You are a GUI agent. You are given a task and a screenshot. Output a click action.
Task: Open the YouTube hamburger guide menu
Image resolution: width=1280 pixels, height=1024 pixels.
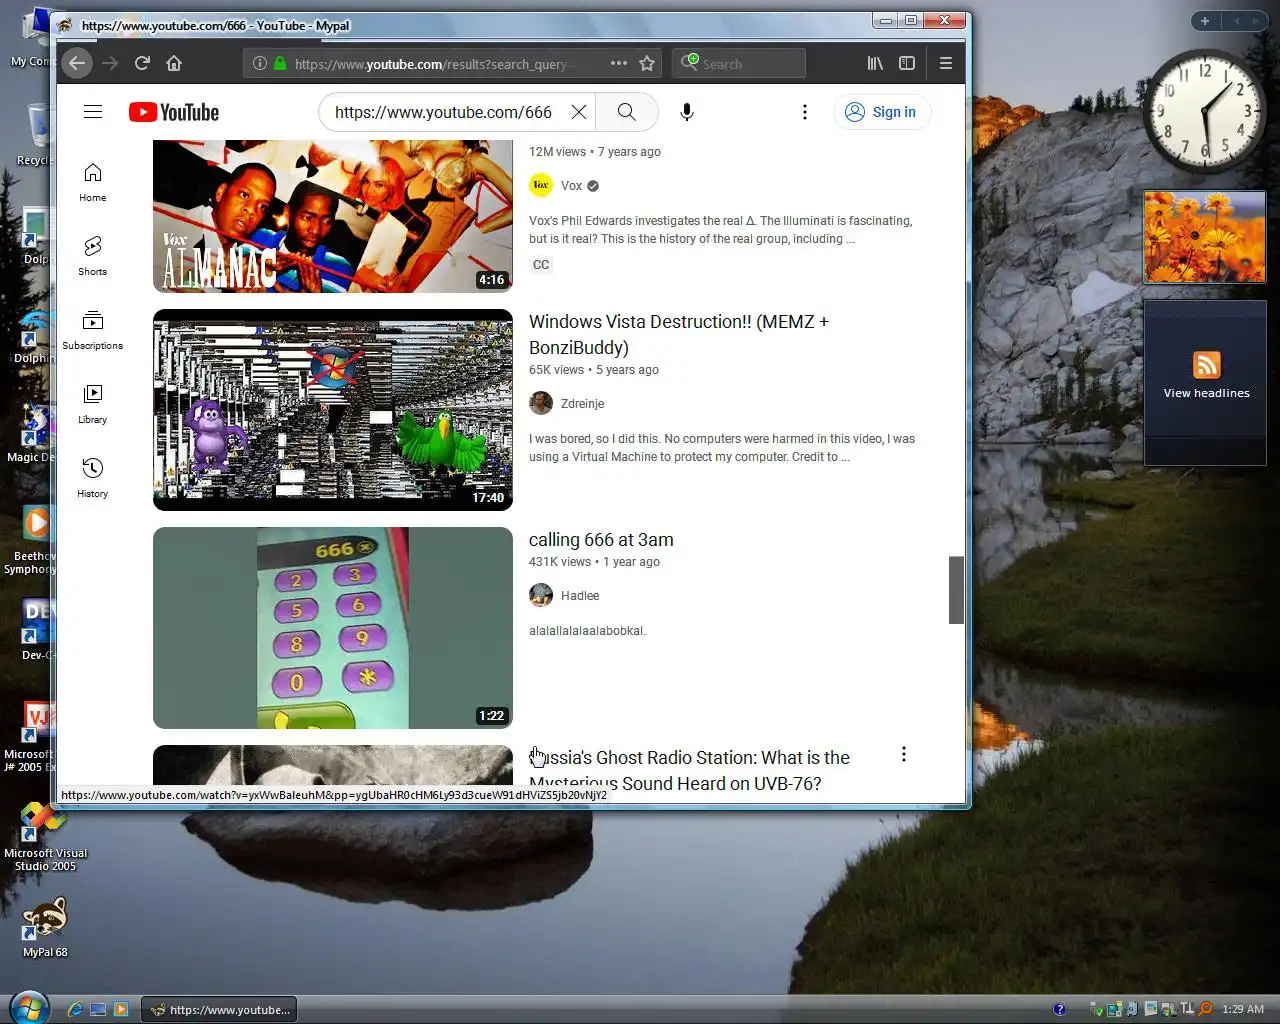pos(93,112)
